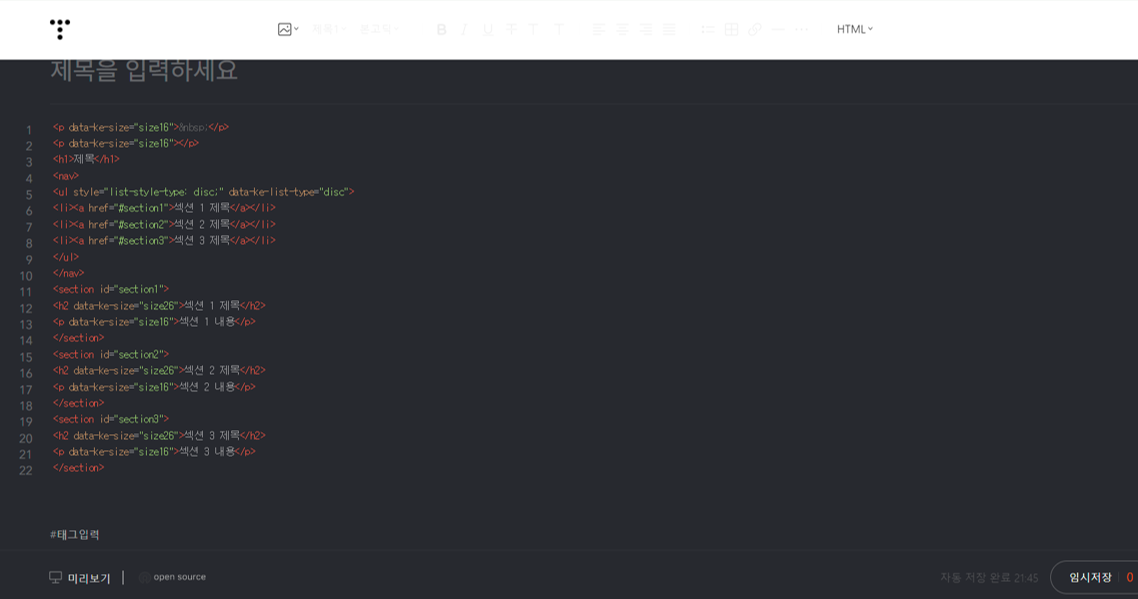Open the text color tool
1138x599 pixels.
click(532, 30)
